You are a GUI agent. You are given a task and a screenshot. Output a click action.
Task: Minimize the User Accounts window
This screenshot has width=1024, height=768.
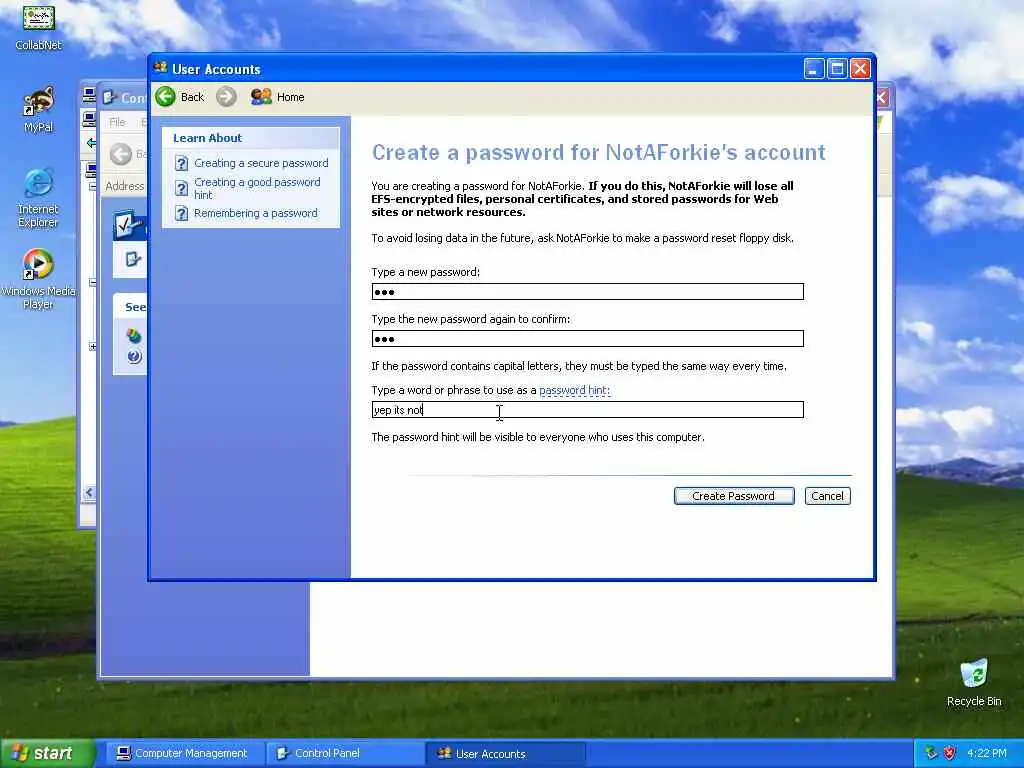[x=814, y=69]
